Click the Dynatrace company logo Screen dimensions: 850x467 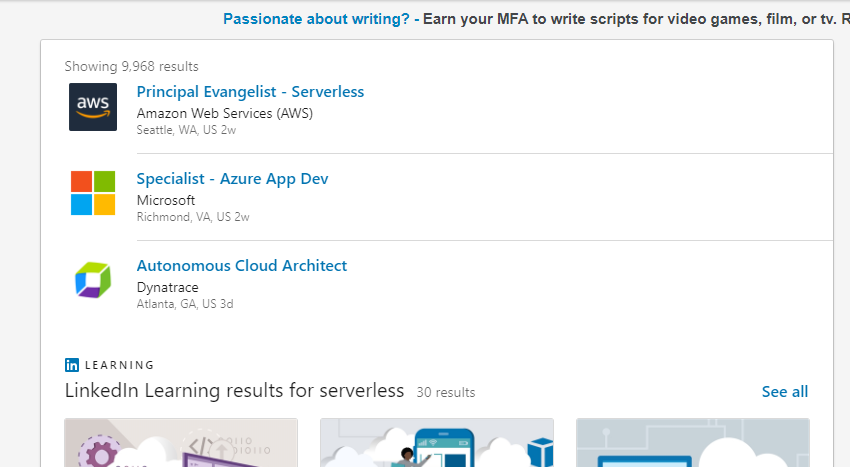[x=93, y=280]
